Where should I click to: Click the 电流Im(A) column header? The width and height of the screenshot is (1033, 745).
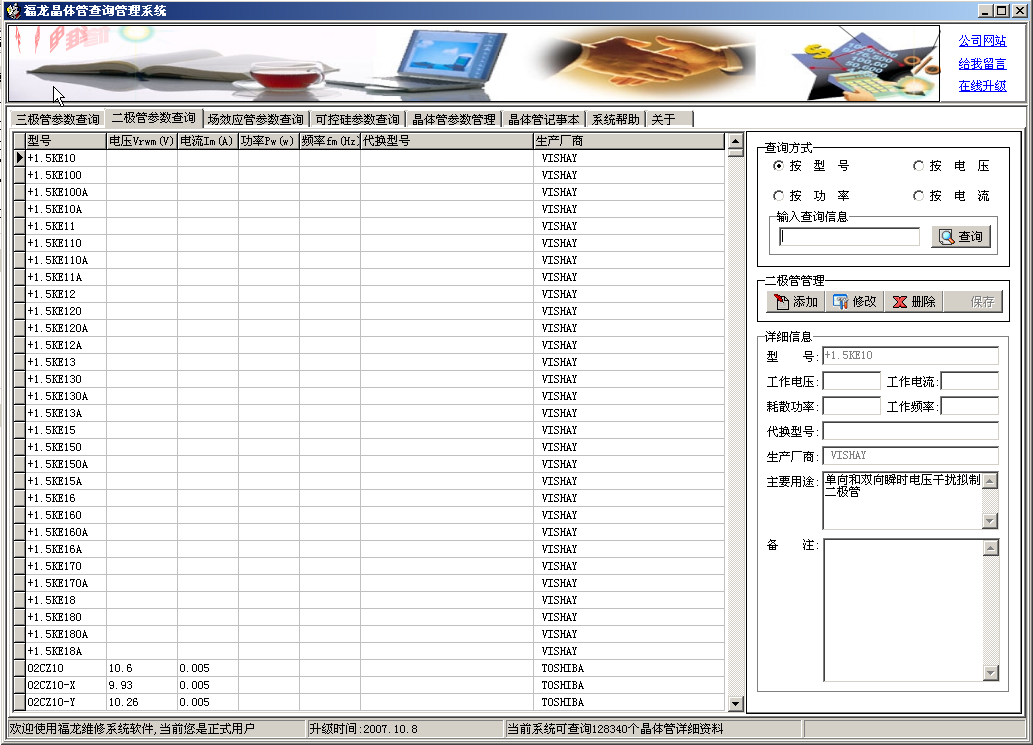(x=208, y=141)
